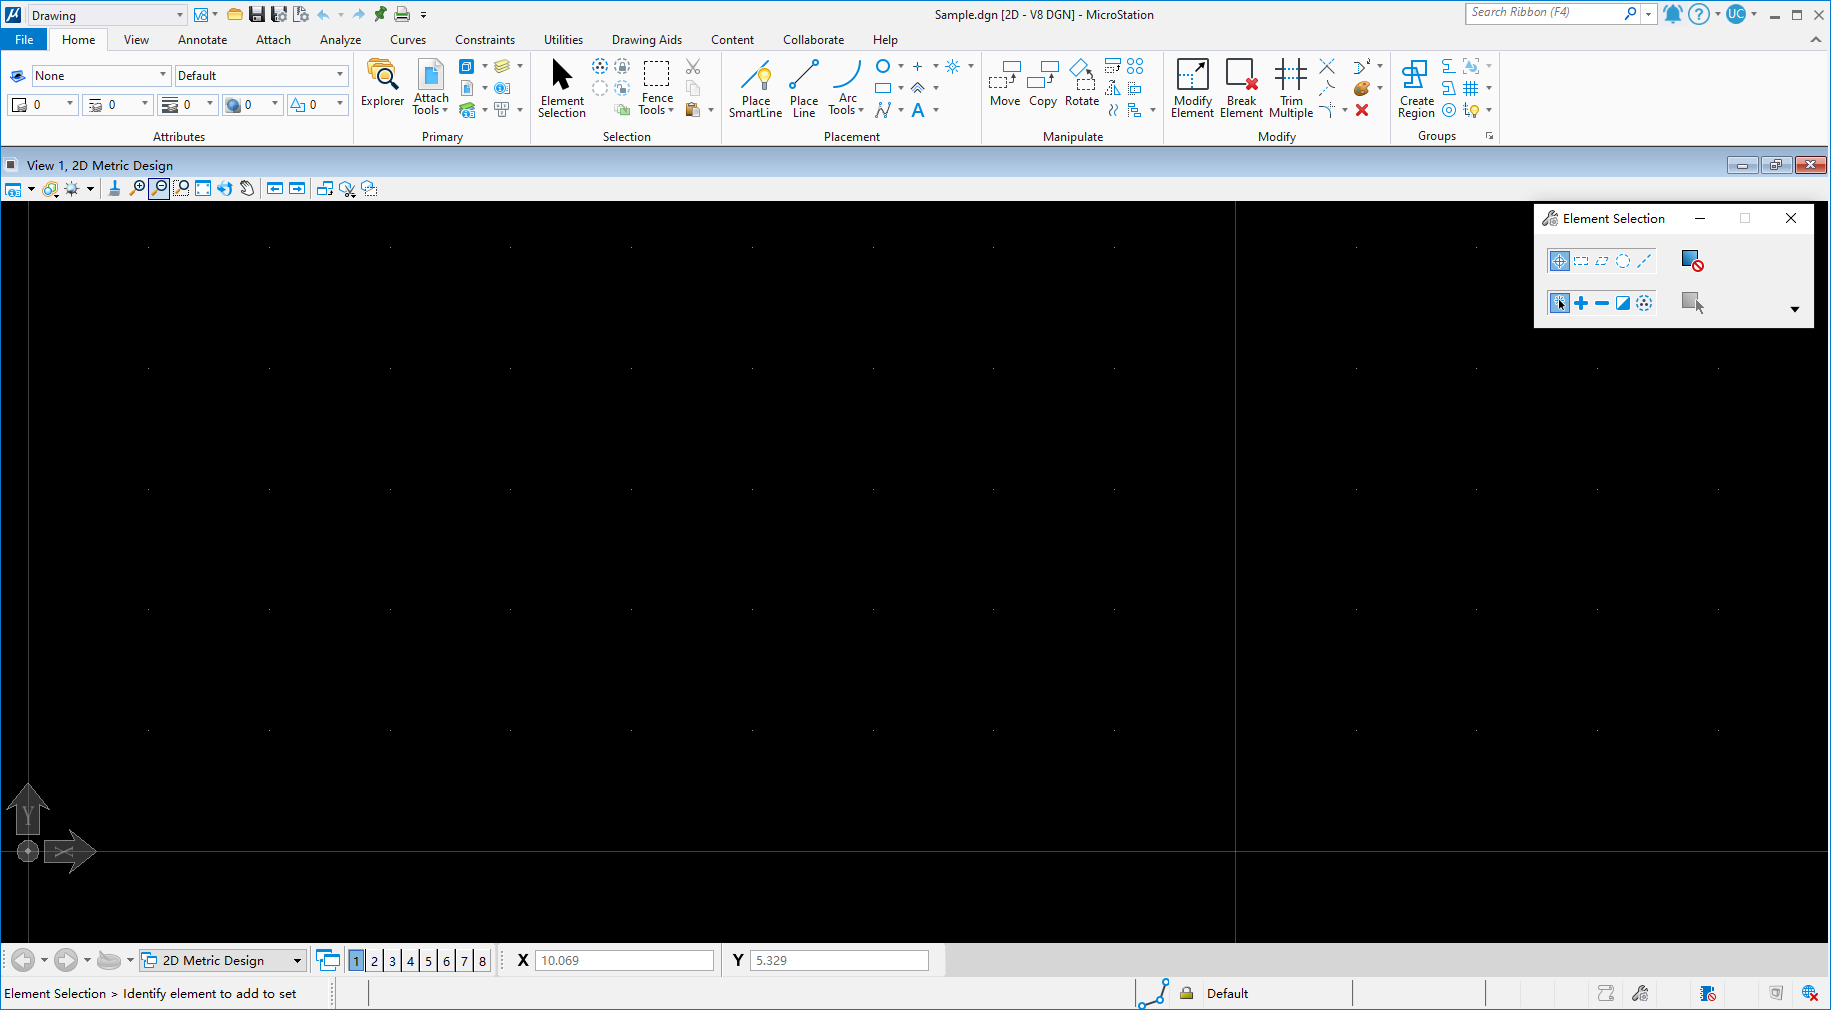Switch to the View ribbon tab
Screen dimensions: 1831x1010
pos(136,40)
